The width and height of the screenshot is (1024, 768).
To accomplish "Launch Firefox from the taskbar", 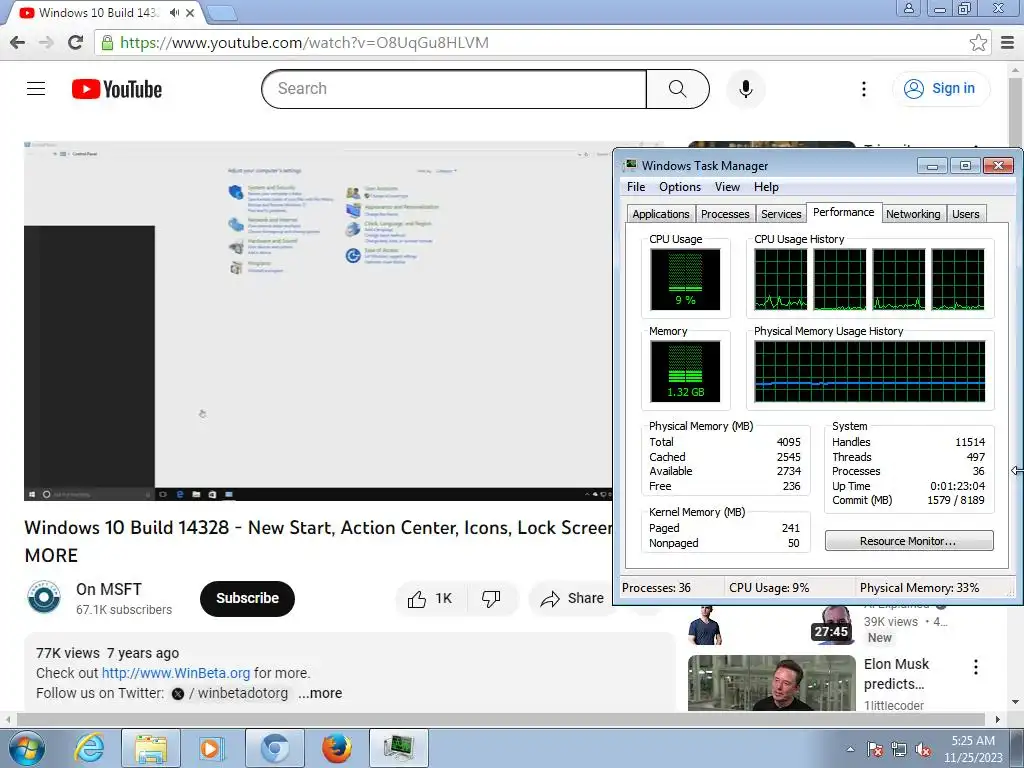I will click(337, 748).
